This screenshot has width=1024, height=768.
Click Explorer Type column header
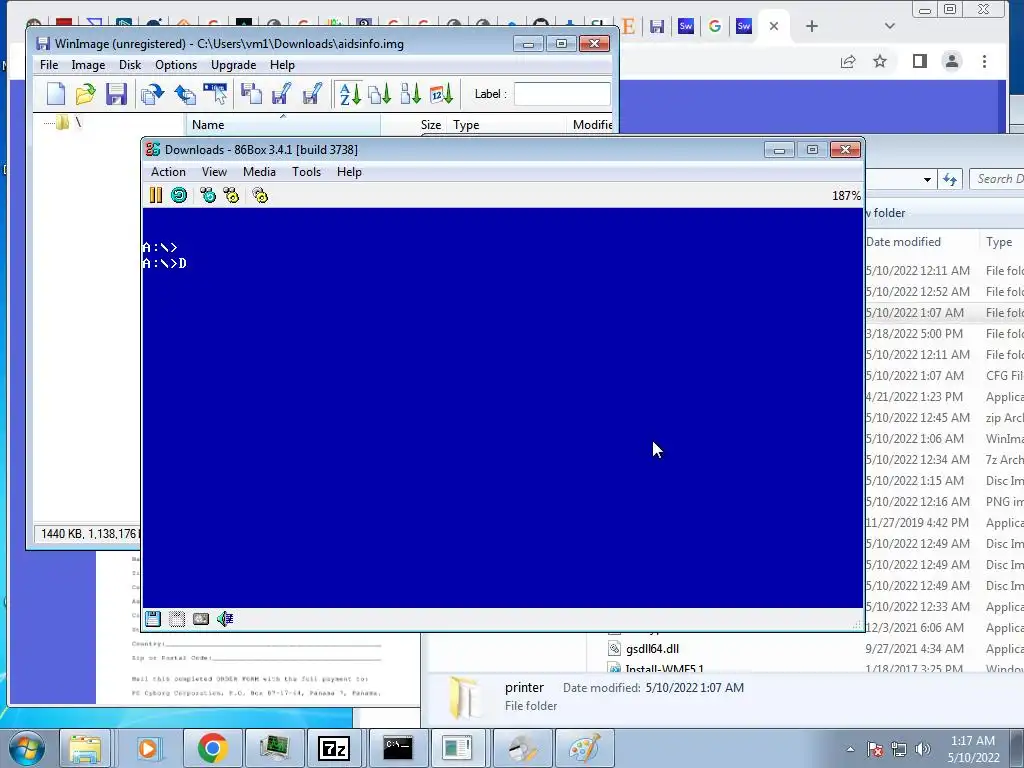(x=999, y=242)
